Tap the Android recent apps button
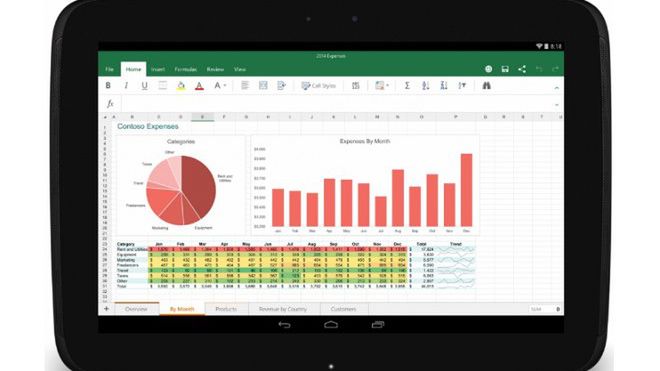Screen dimensions: 660x371 pos(378,324)
